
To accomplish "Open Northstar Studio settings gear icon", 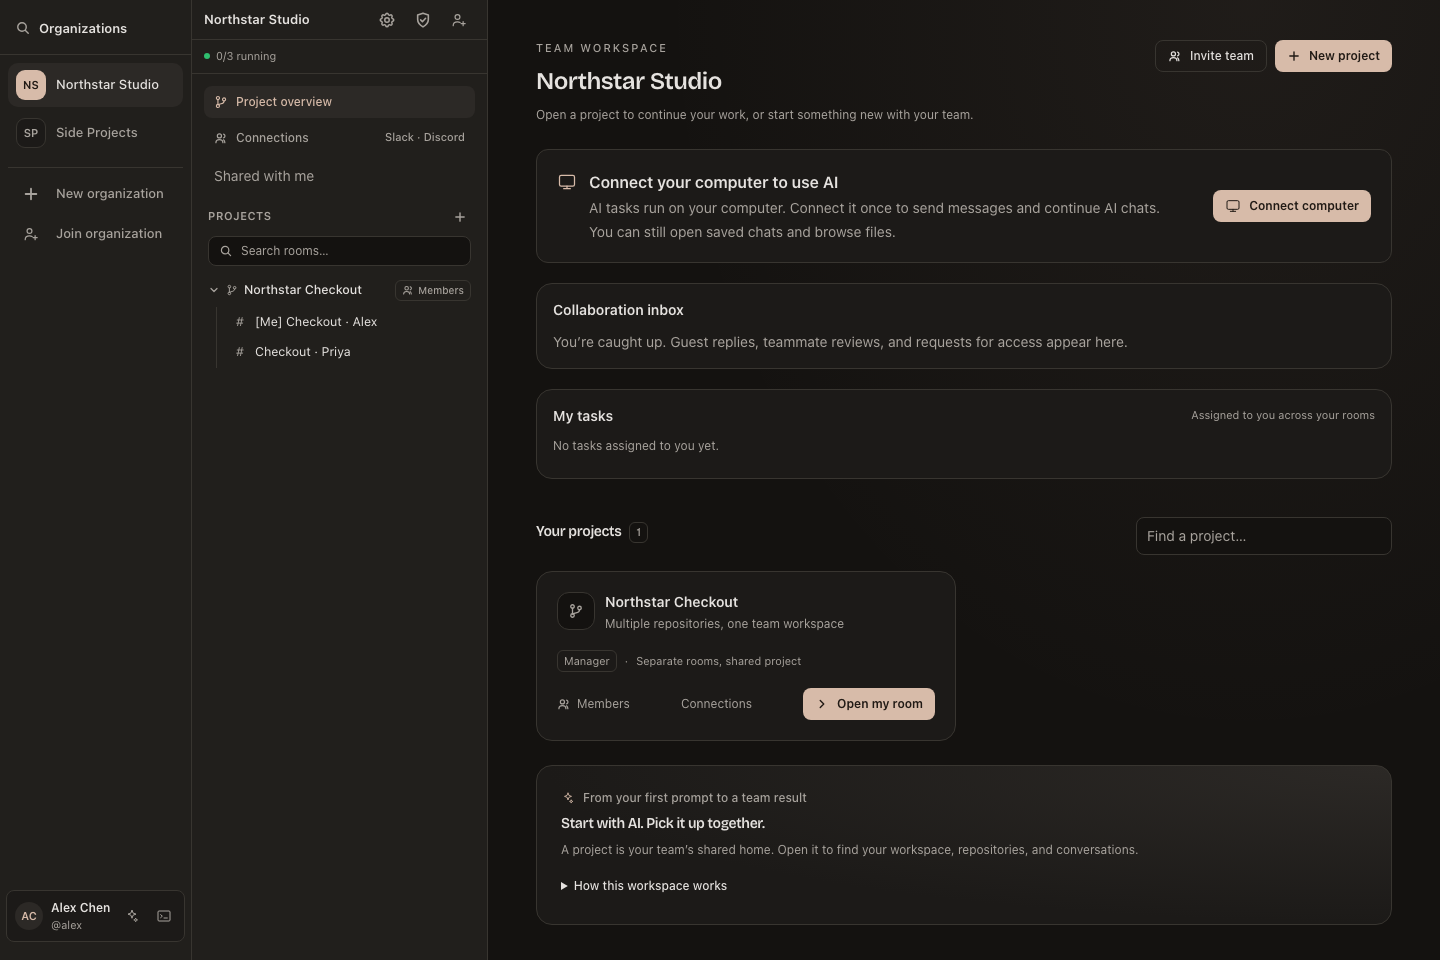I will coord(387,20).
